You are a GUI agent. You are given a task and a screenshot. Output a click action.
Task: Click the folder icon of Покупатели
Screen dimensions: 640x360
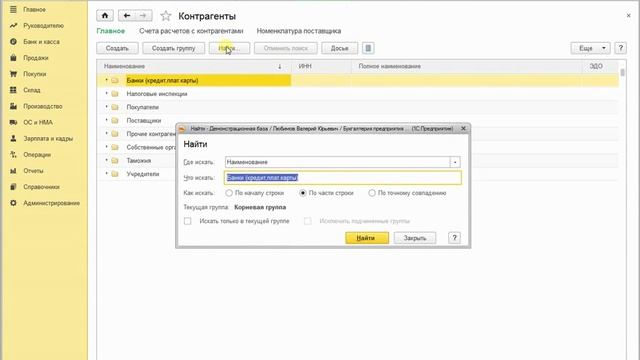(x=115, y=107)
